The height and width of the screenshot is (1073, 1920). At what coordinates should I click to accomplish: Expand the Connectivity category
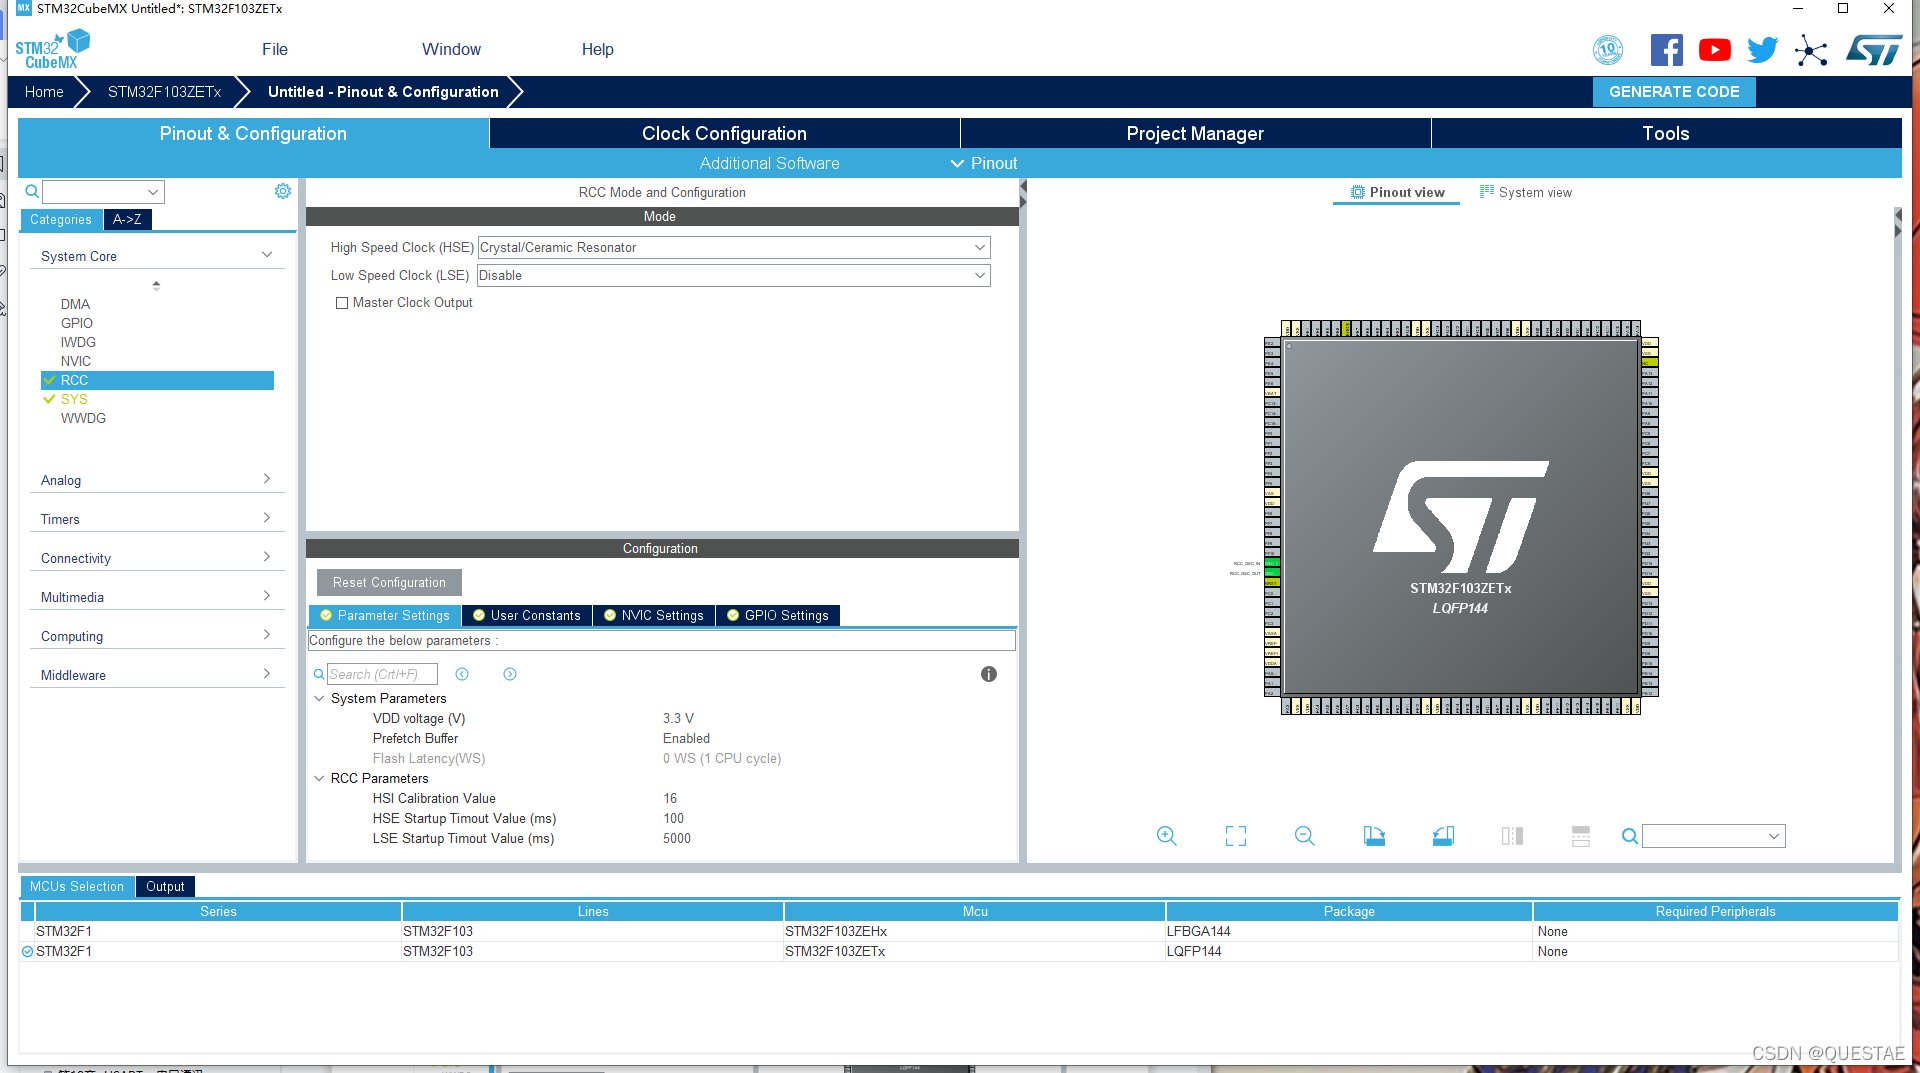point(156,558)
